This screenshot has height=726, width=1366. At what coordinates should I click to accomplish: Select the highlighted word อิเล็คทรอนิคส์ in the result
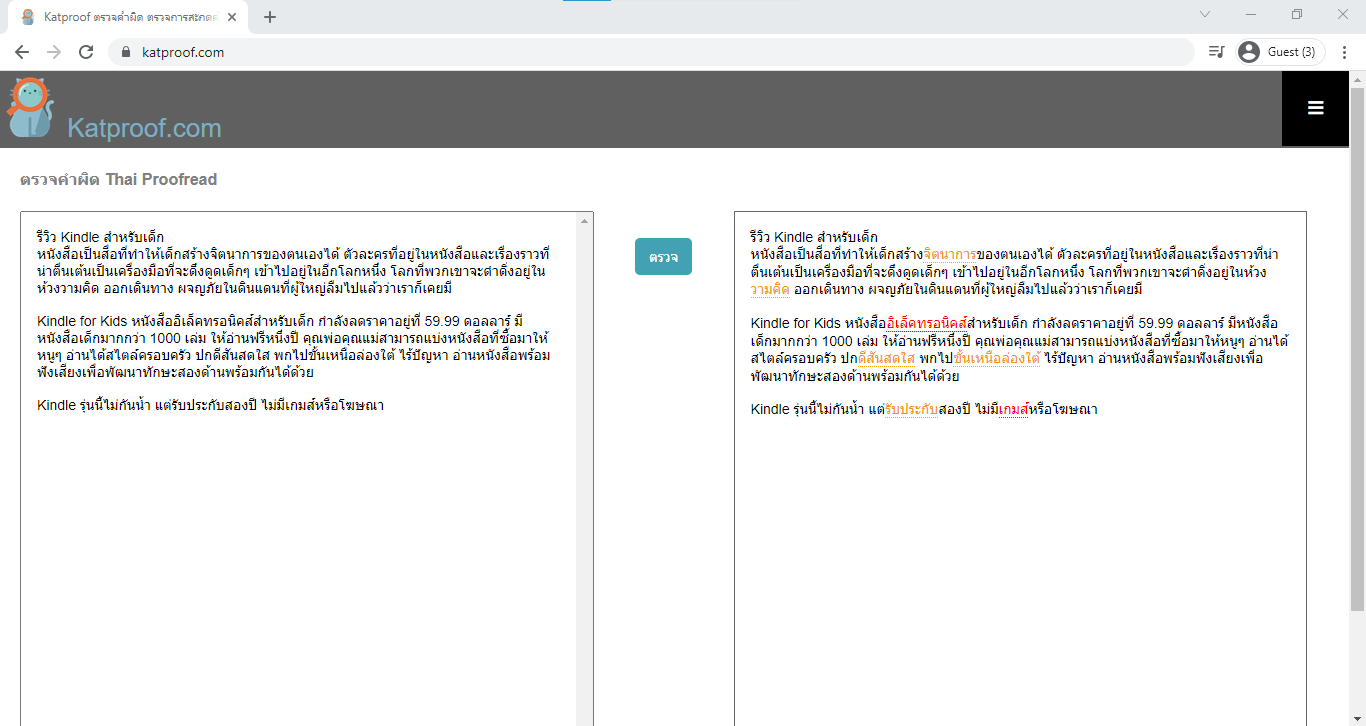tap(927, 323)
